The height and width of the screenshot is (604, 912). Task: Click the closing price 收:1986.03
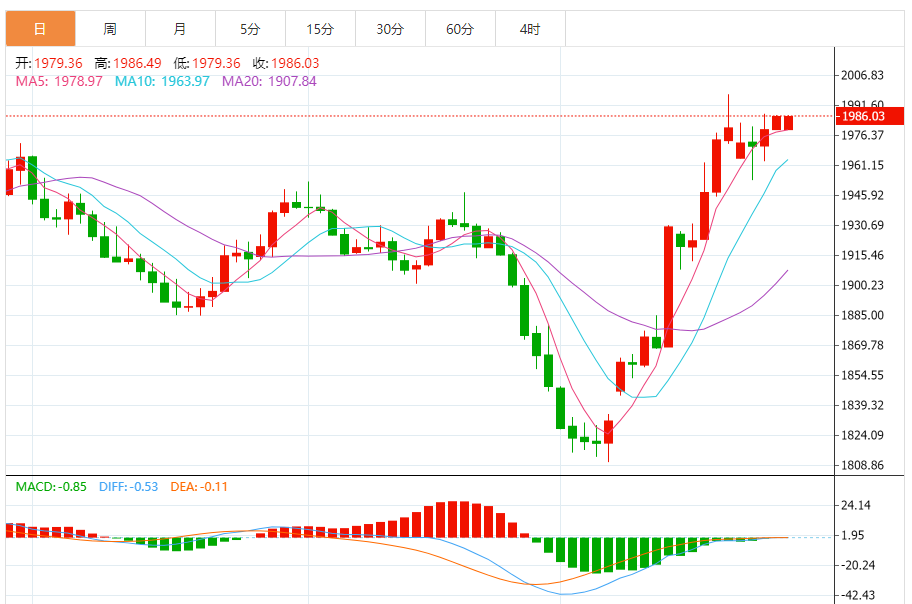[x=286, y=63]
